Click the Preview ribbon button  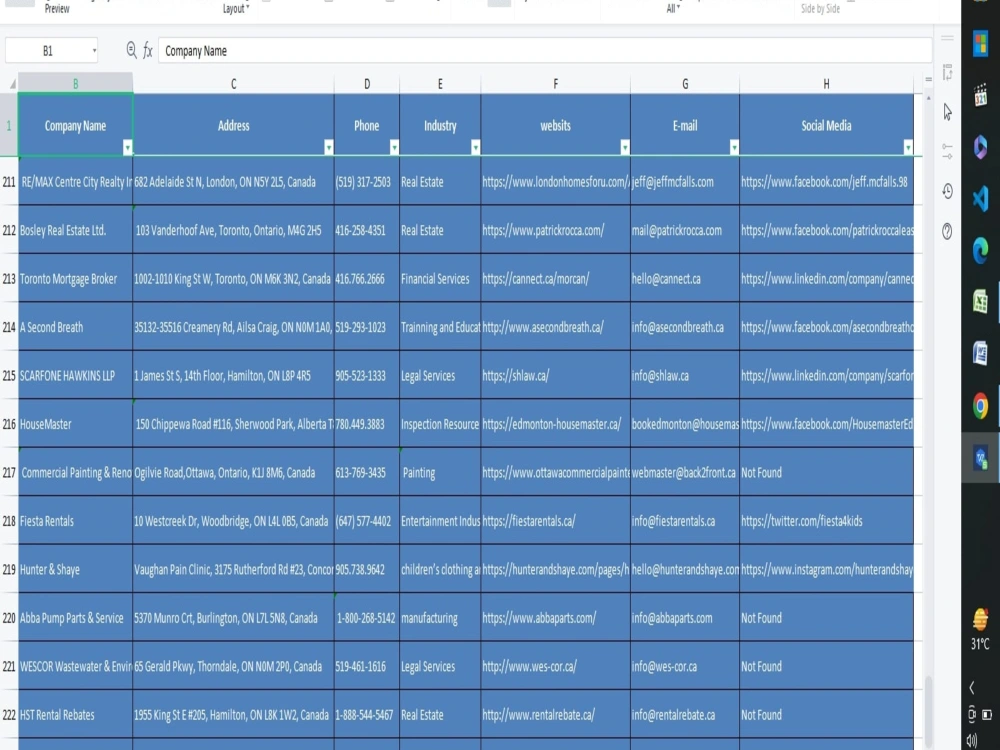pyautogui.click(x=57, y=8)
